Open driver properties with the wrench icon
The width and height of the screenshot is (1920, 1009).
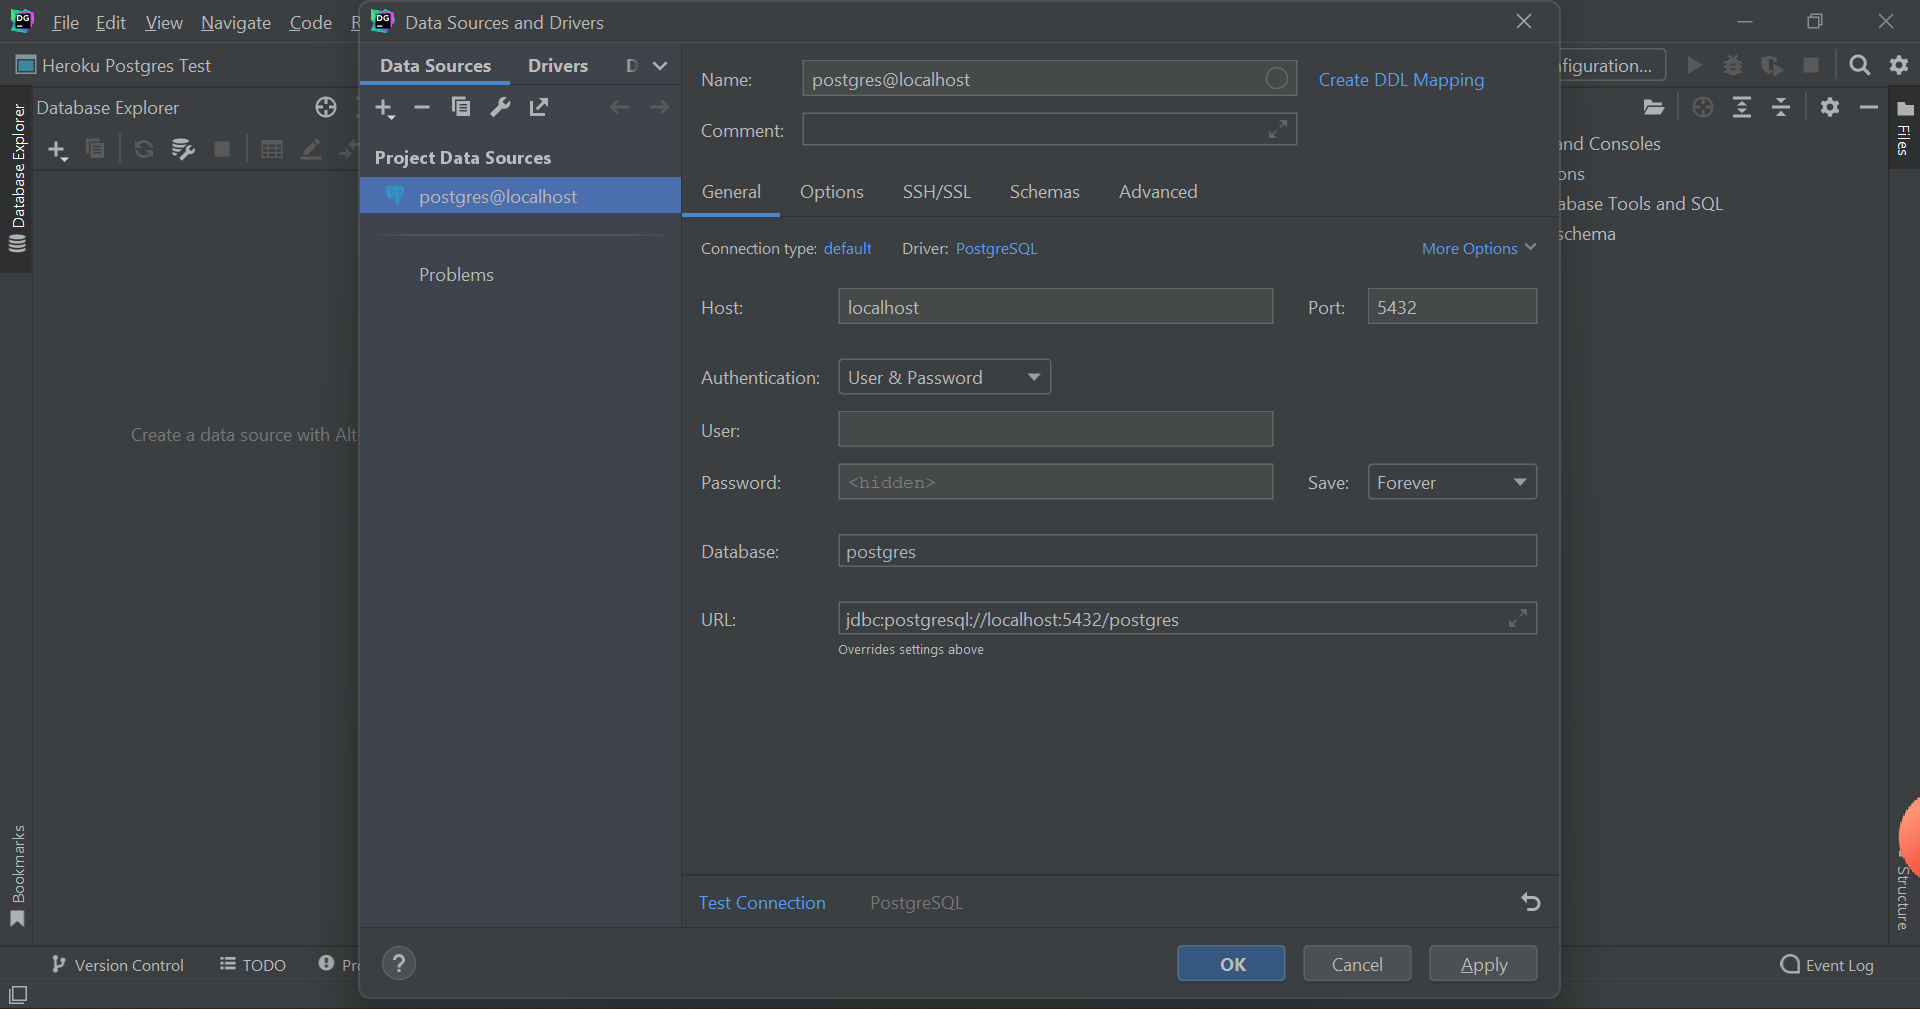[500, 108]
